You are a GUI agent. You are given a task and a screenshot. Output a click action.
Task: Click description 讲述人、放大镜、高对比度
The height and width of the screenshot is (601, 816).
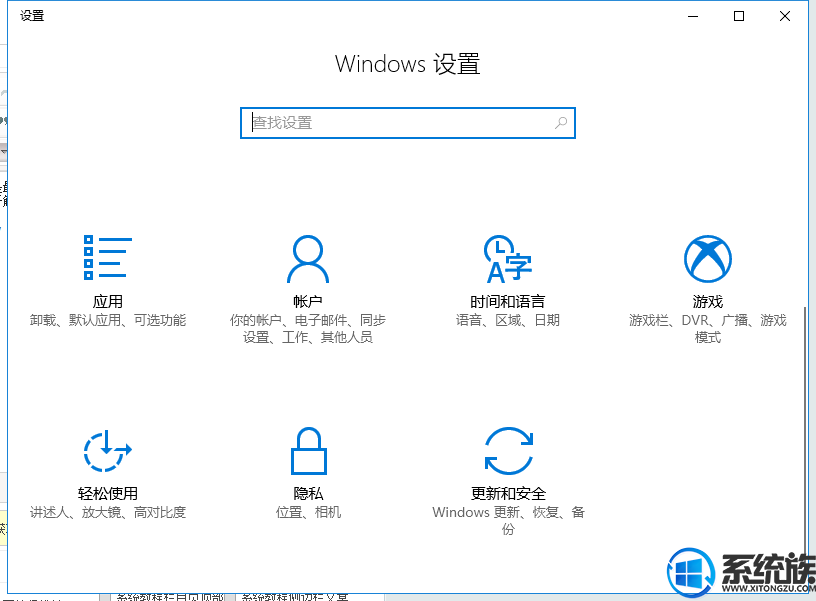point(108,512)
